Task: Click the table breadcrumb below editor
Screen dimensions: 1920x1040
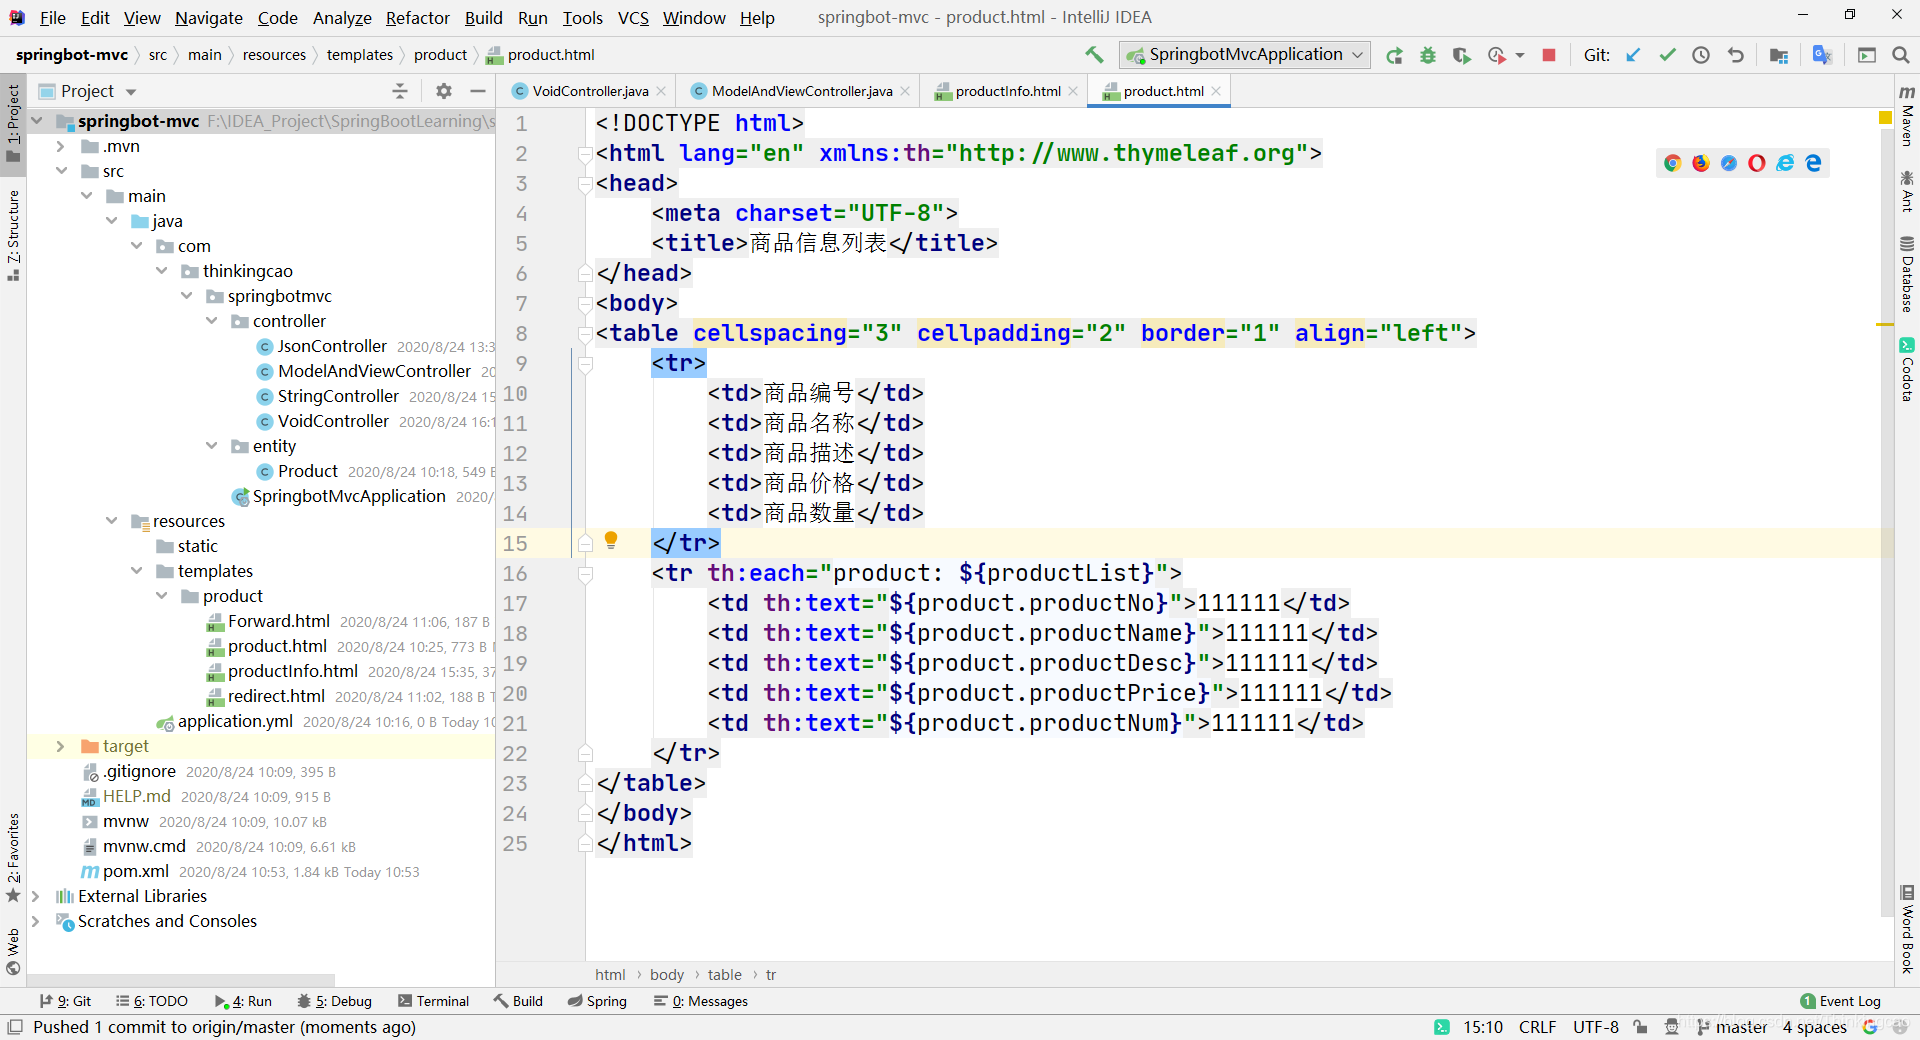Action: point(724,975)
